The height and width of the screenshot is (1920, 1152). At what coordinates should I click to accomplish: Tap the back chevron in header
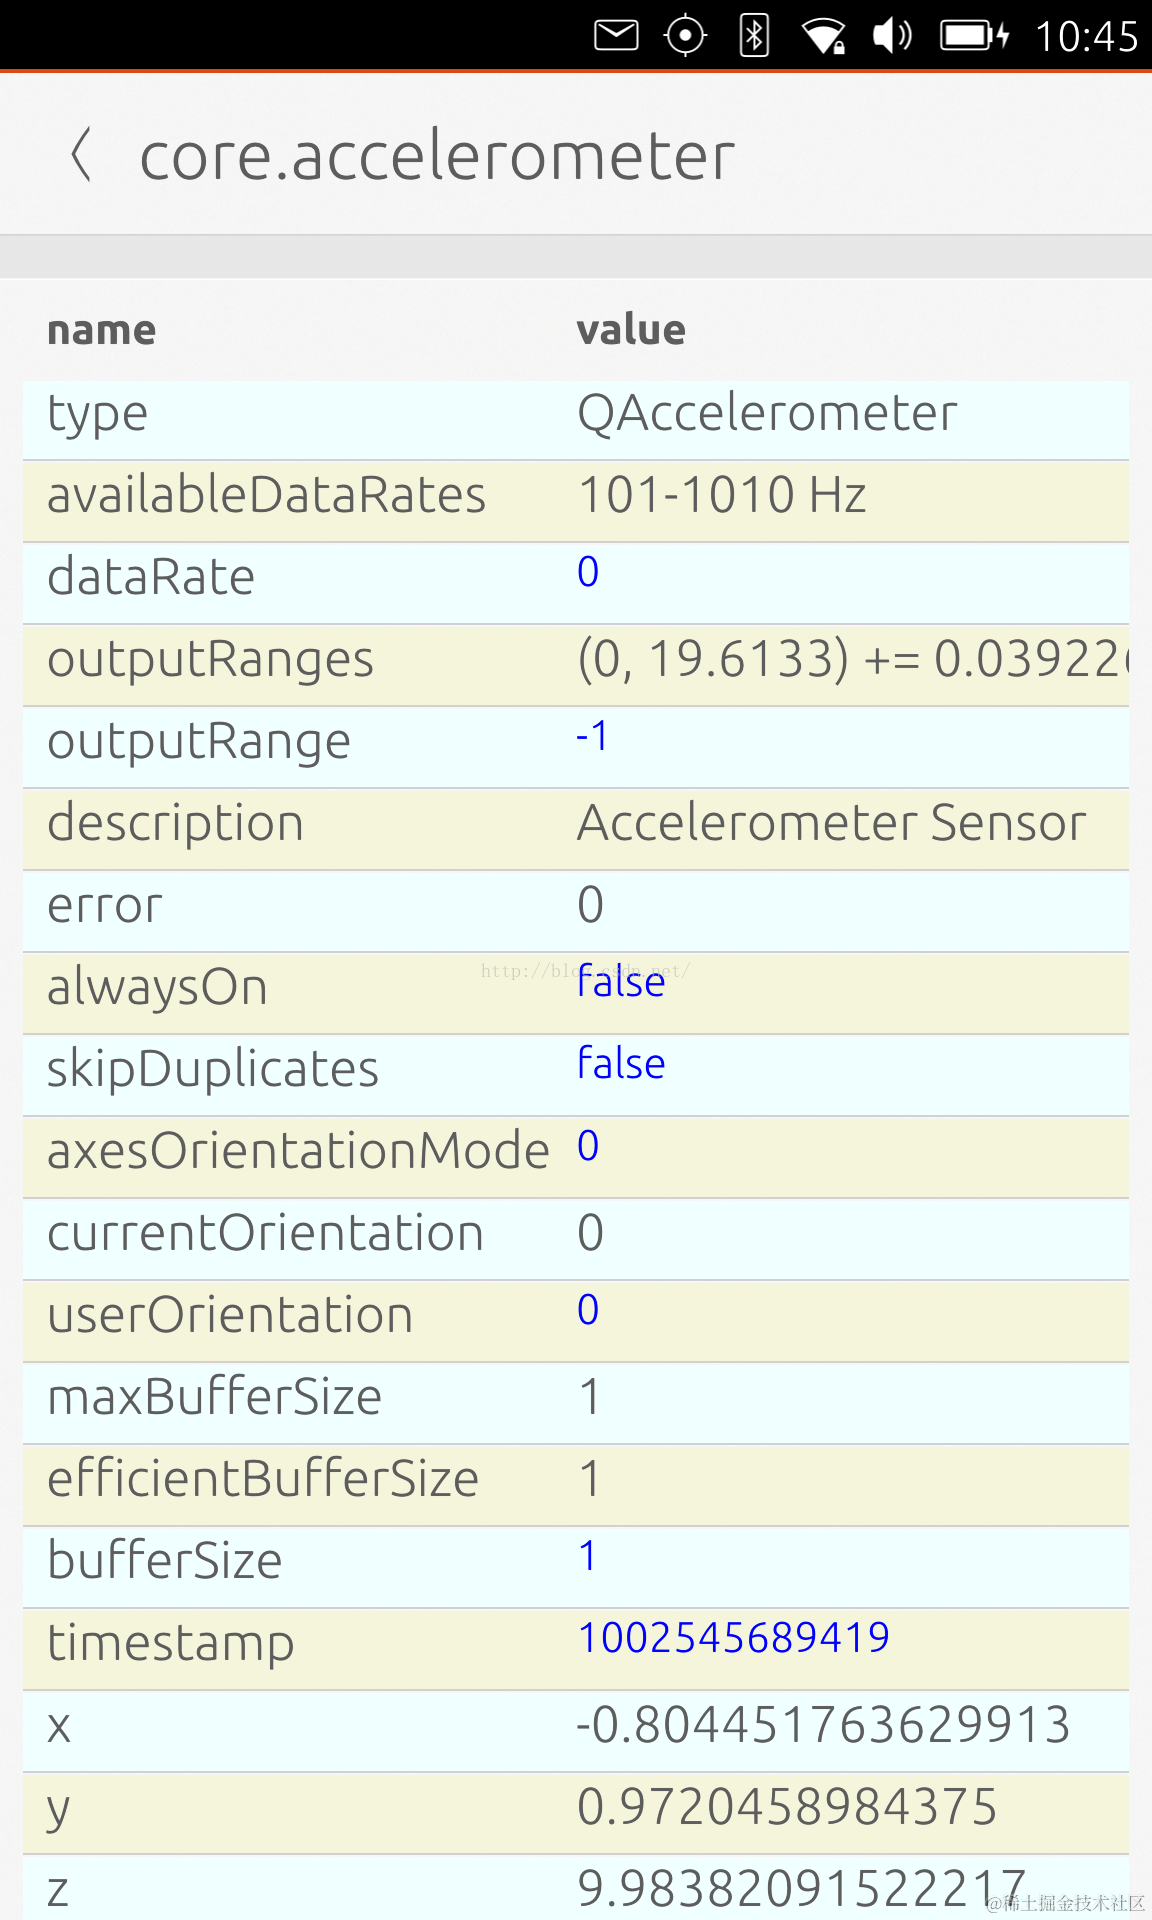pyautogui.click(x=82, y=155)
